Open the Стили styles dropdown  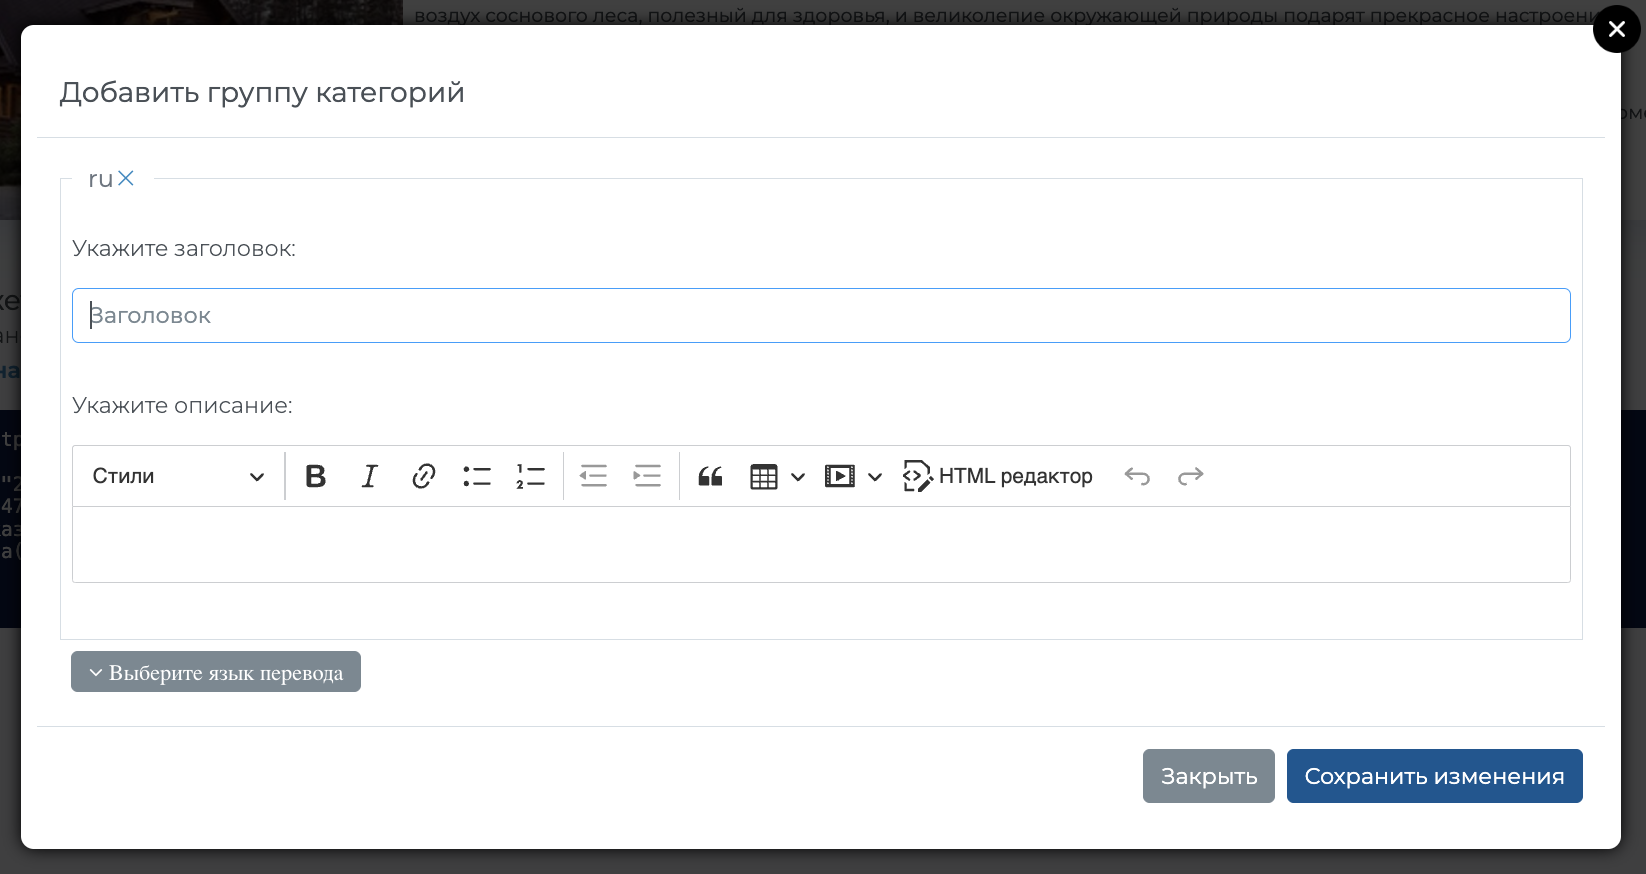tap(178, 476)
